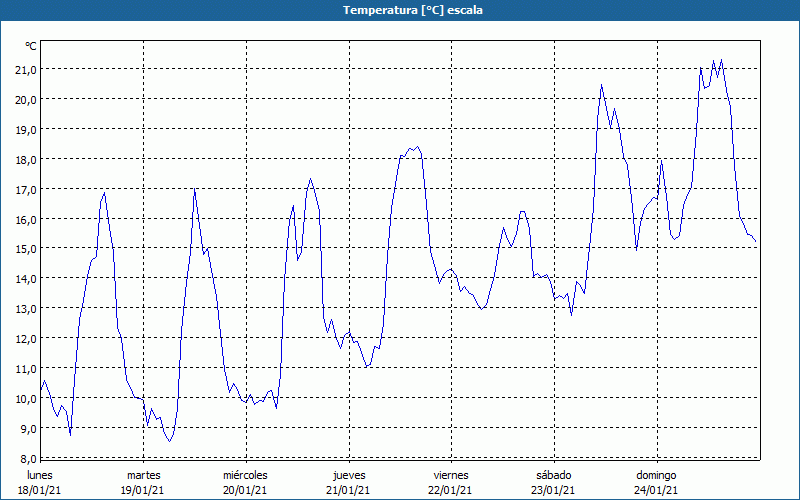800x500 pixels.
Task: Click the date '22/01/21'
Action: 451,490
